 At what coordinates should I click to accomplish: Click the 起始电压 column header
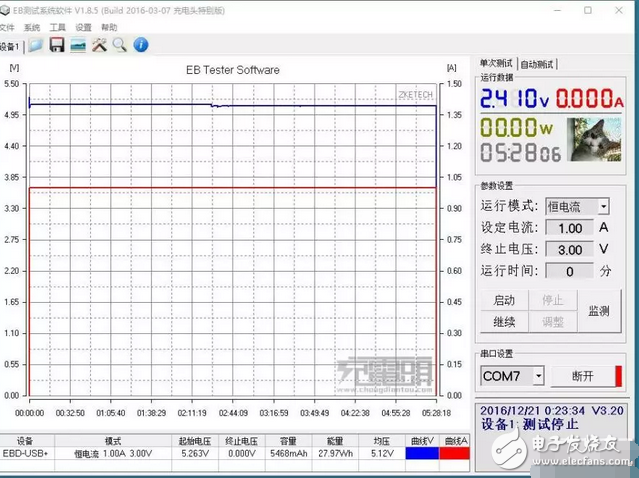coord(195,441)
